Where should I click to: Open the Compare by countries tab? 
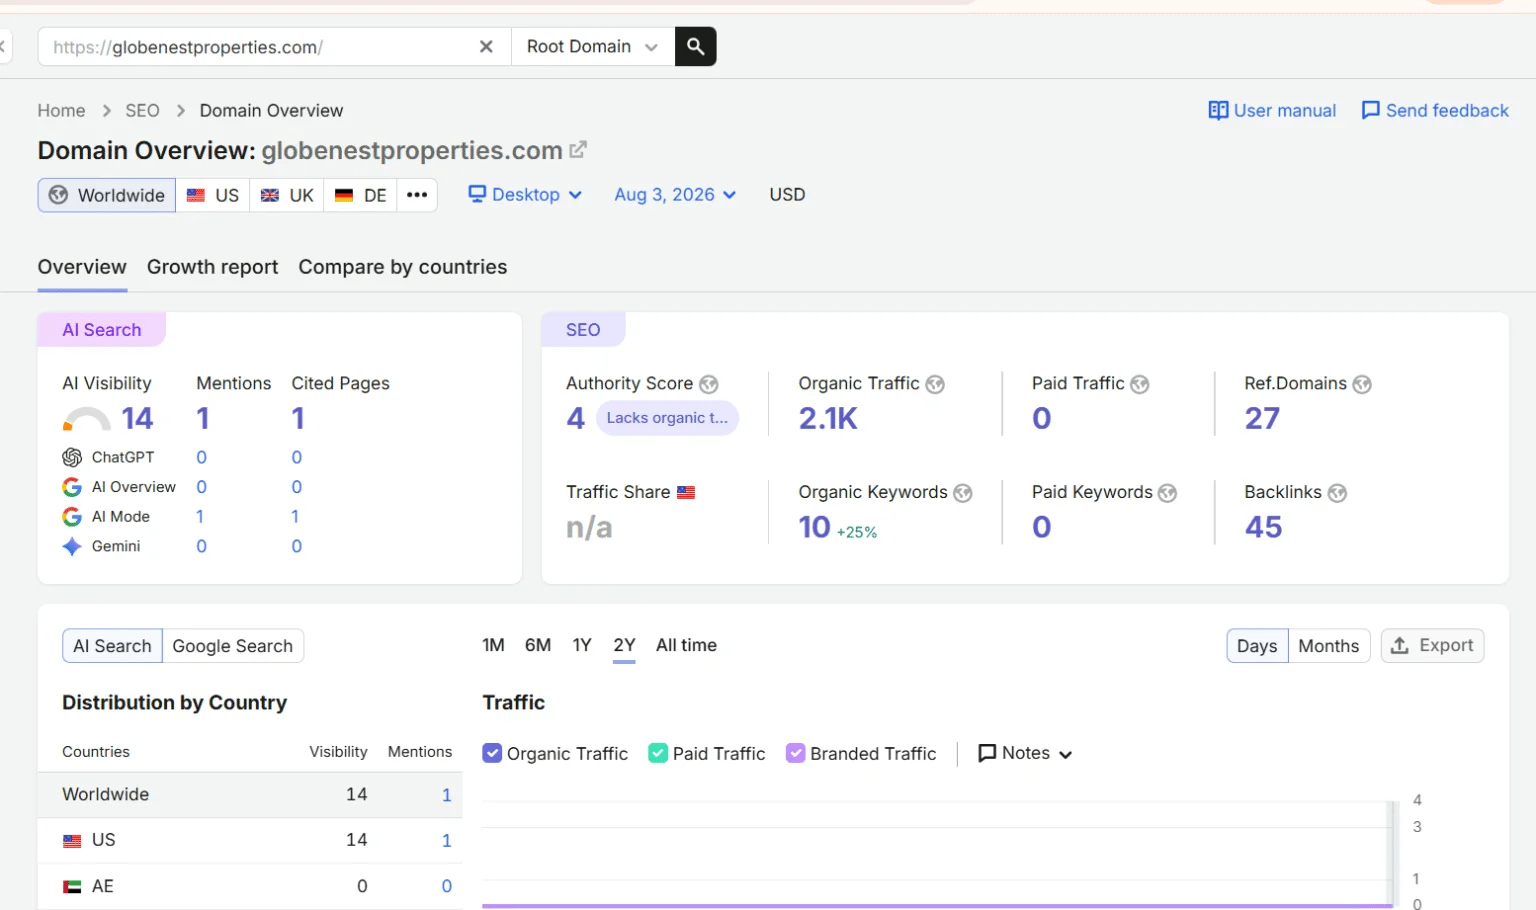(x=402, y=267)
